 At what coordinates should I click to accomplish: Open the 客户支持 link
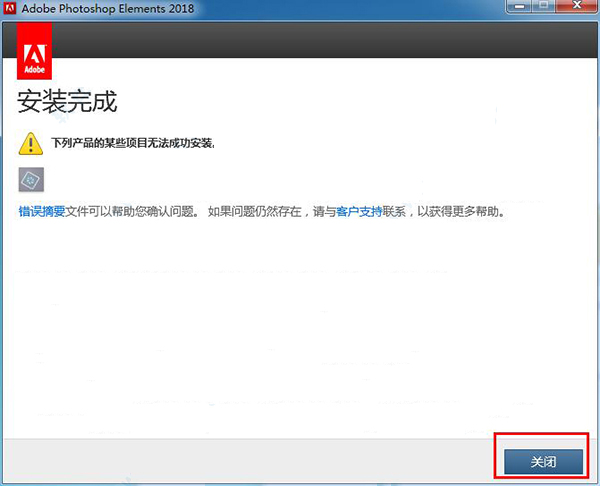tap(359, 211)
